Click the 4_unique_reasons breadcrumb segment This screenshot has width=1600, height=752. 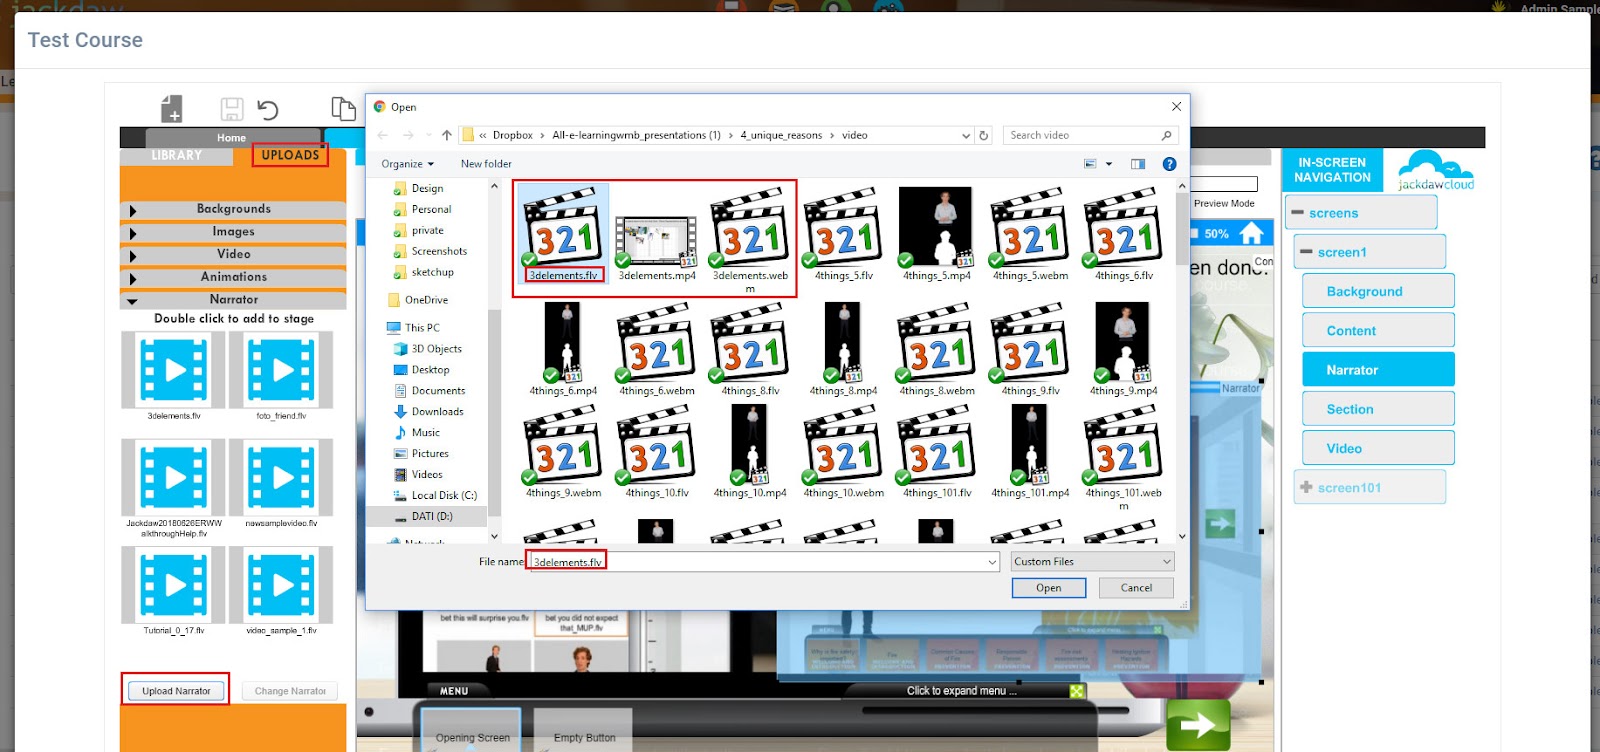point(781,135)
